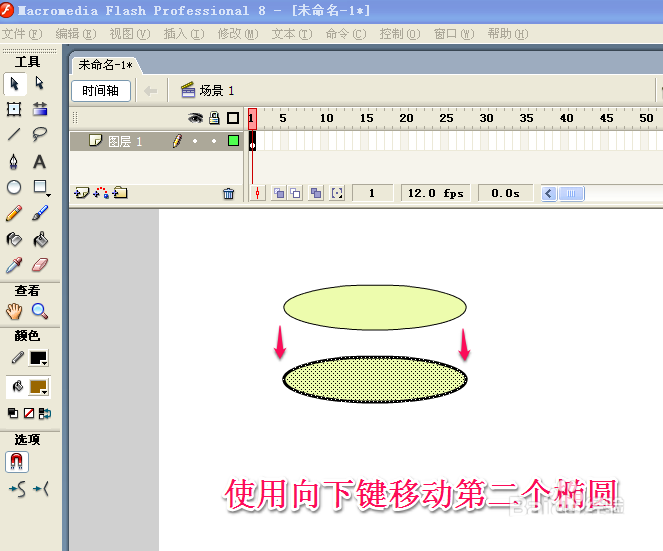663x551 pixels.
Task: Click the Smooth option button
Action: pyautogui.click(x=18, y=489)
